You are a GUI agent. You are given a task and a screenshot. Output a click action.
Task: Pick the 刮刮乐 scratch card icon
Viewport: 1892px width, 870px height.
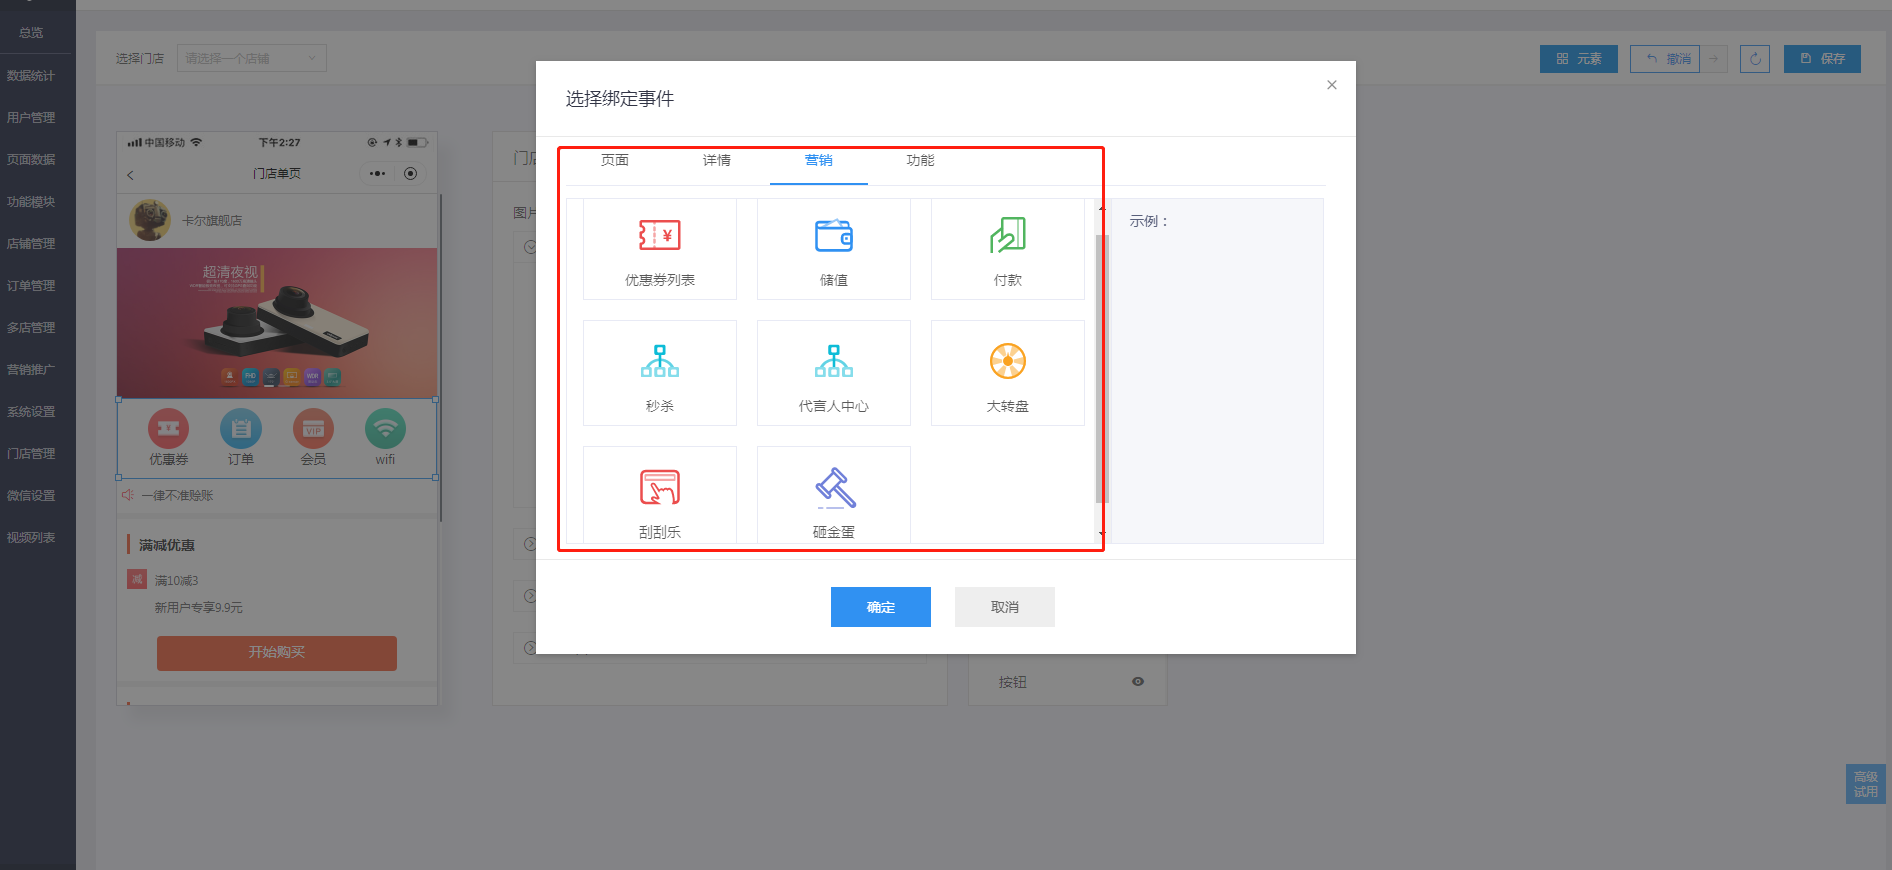(659, 488)
